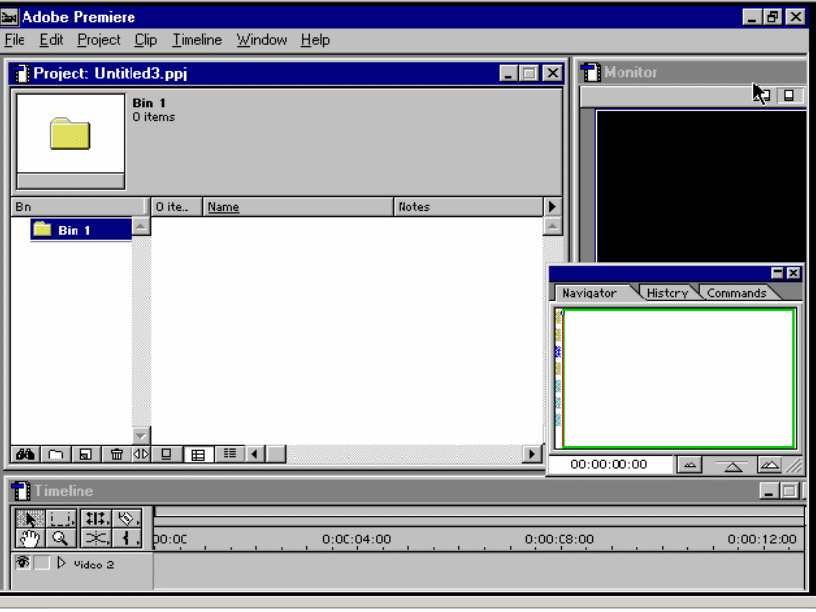Click the '0 ite..' column header
This screenshot has width=816, height=612.
tap(176, 207)
